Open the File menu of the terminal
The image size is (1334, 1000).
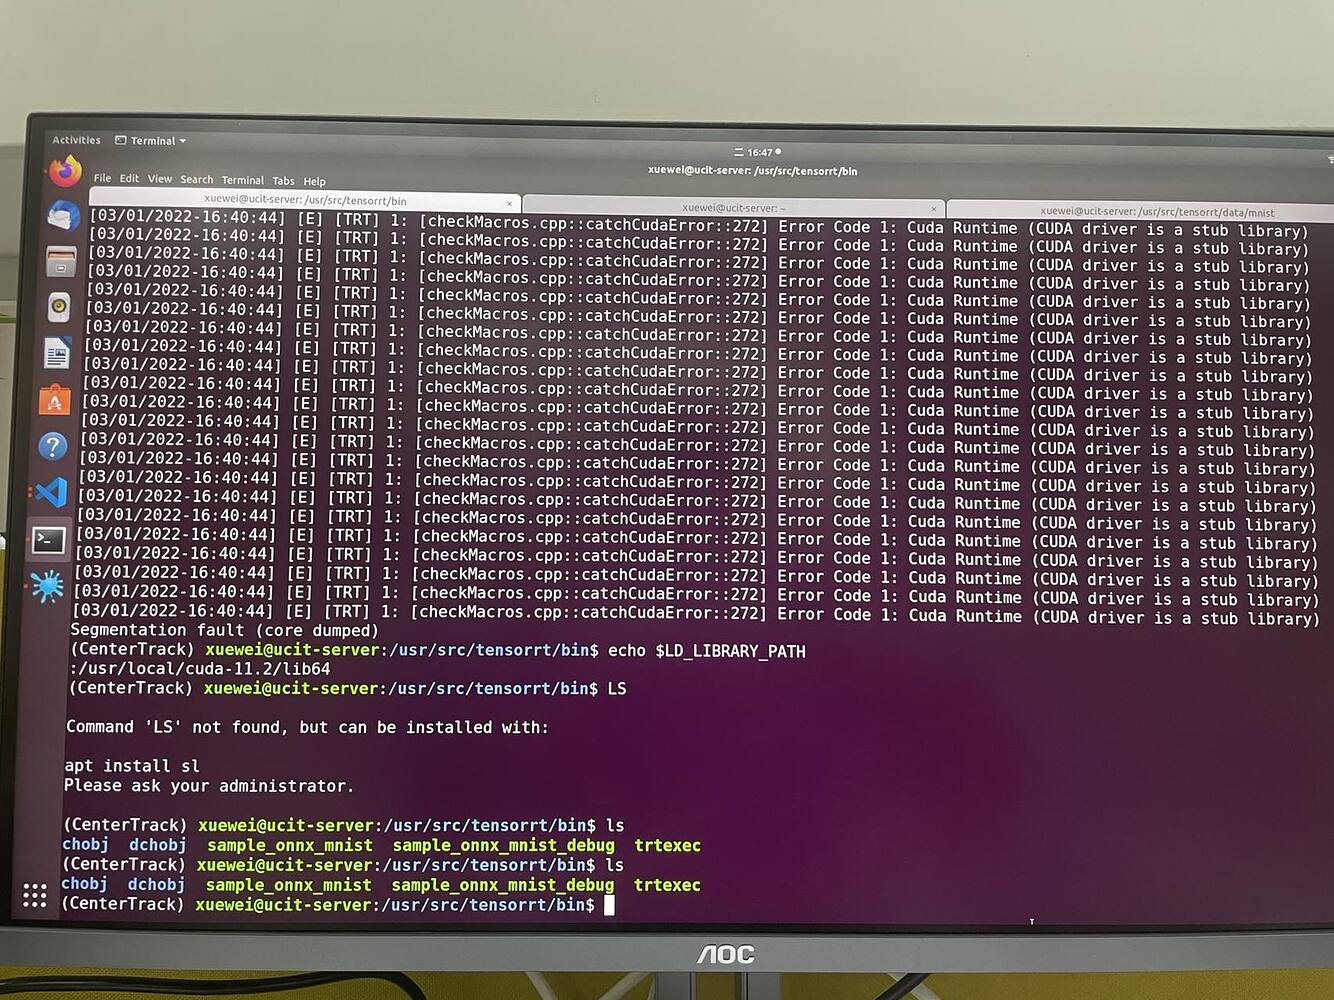[x=102, y=179]
